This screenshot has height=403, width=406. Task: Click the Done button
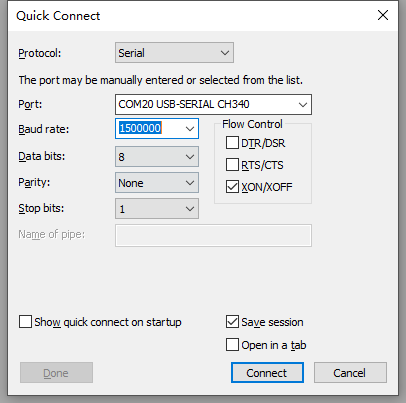(x=56, y=373)
